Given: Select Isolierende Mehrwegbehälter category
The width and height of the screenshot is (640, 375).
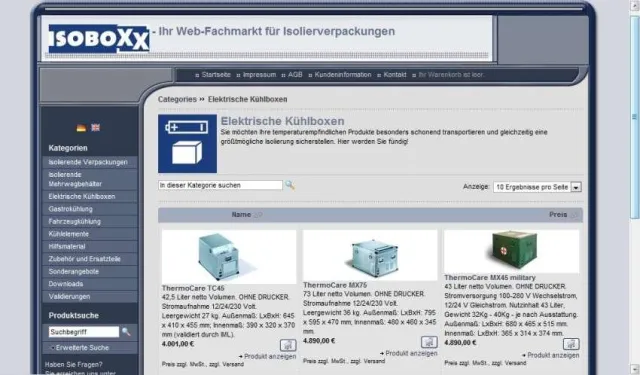Looking at the screenshot, I should (90, 179).
